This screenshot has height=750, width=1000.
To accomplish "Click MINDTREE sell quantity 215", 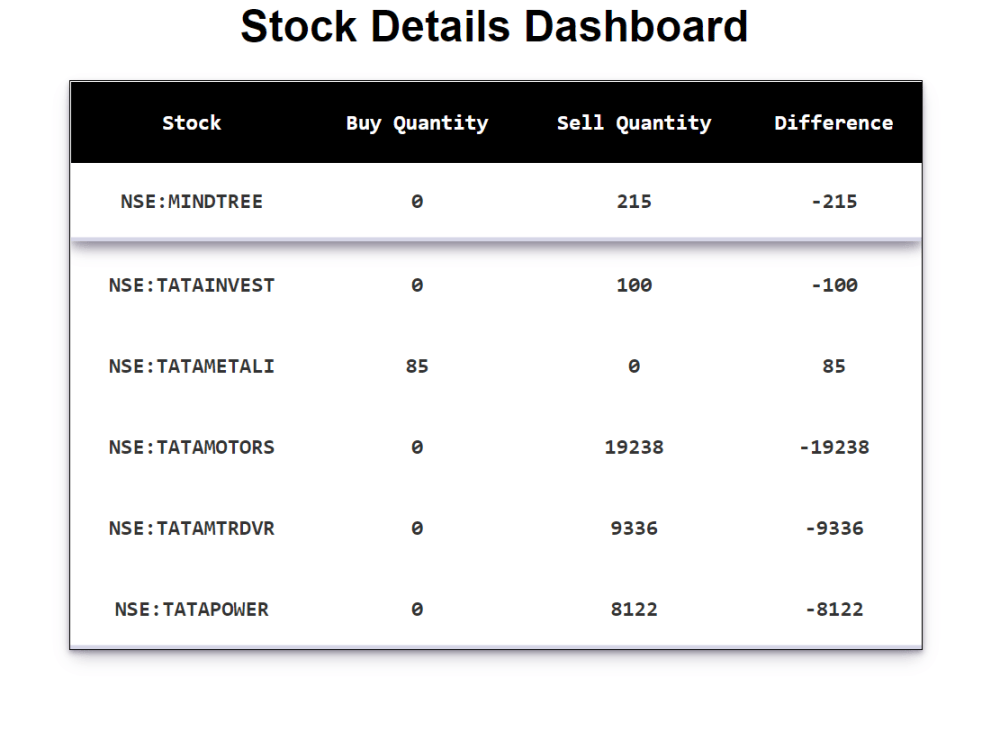I will (634, 202).
